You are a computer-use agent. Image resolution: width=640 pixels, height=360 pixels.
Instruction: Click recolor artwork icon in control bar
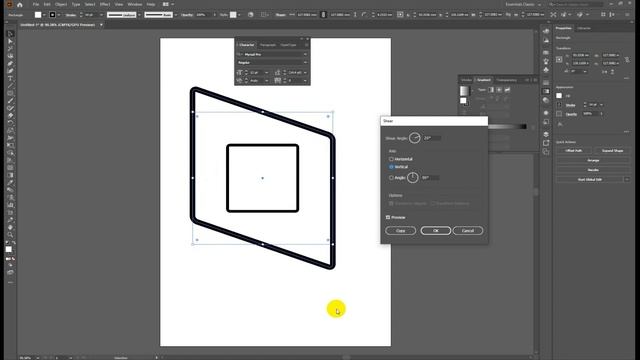[x=251, y=15]
